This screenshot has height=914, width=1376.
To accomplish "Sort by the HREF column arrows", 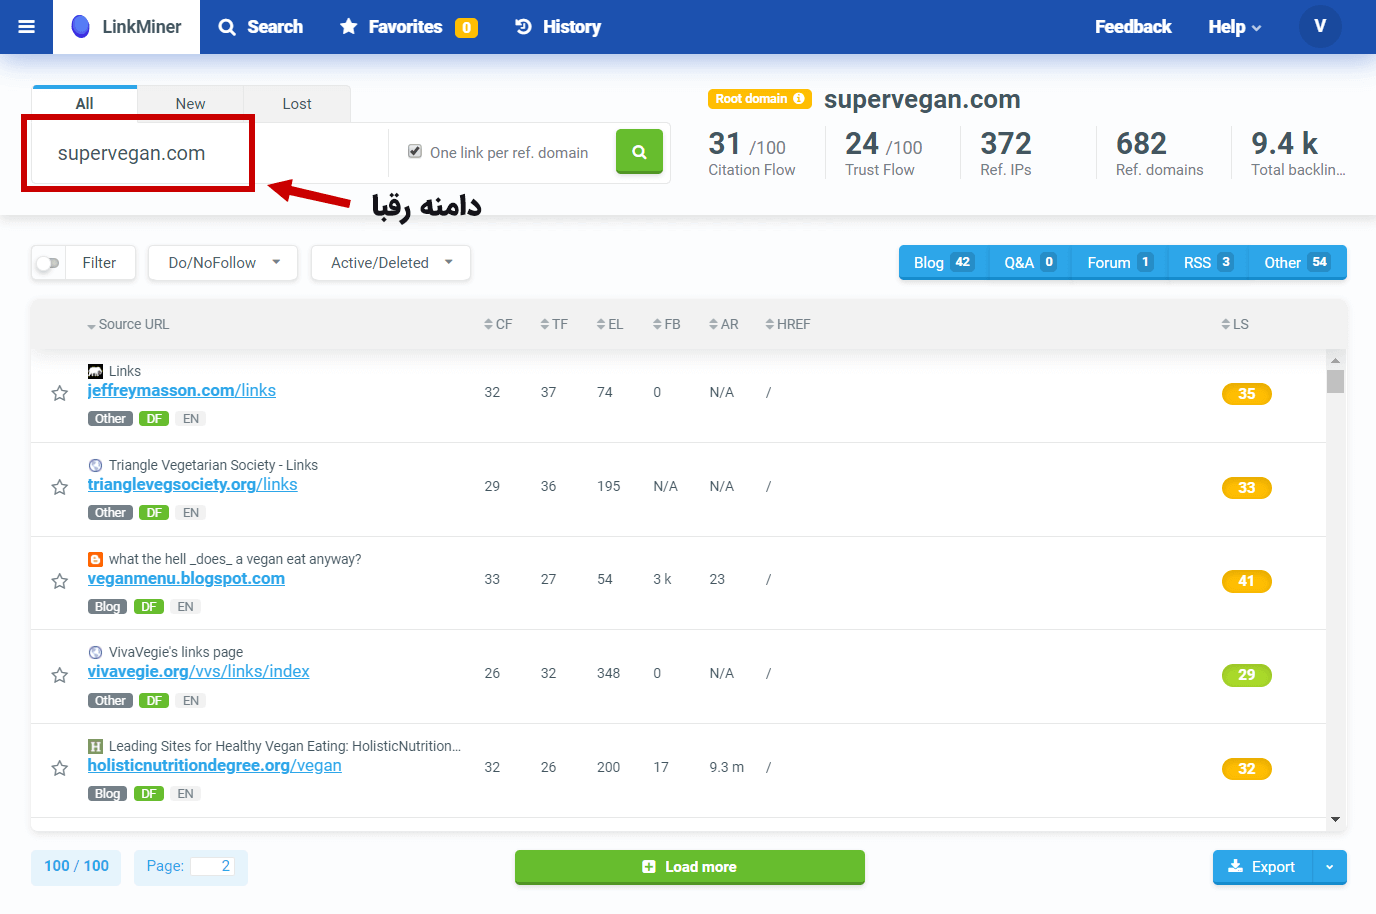I will 769,324.
